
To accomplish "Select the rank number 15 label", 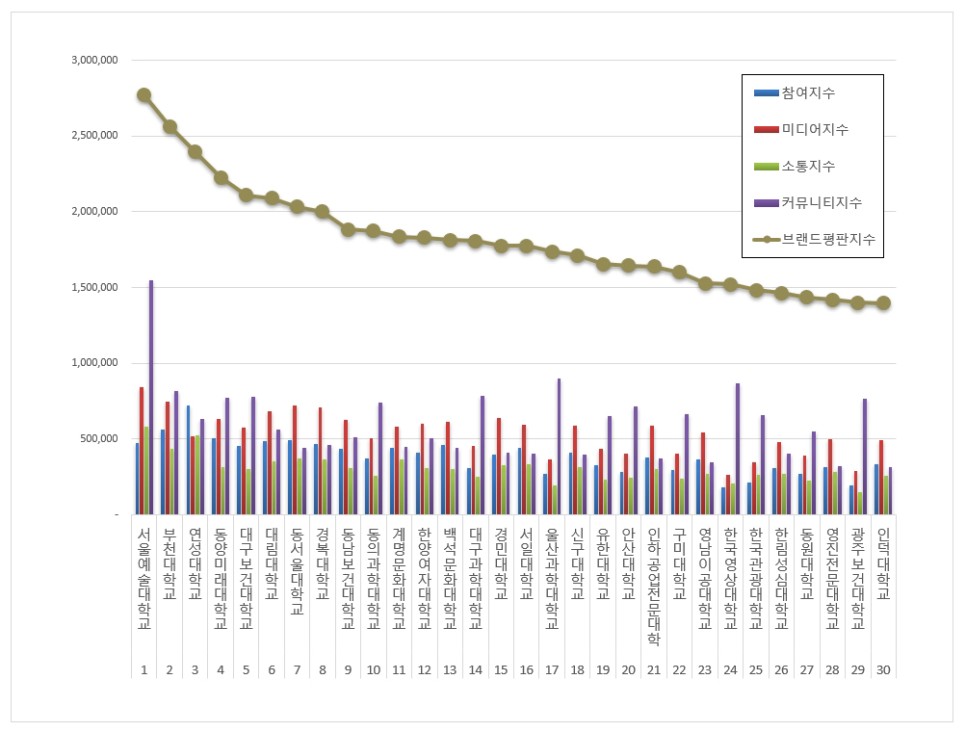I will [501, 670].
